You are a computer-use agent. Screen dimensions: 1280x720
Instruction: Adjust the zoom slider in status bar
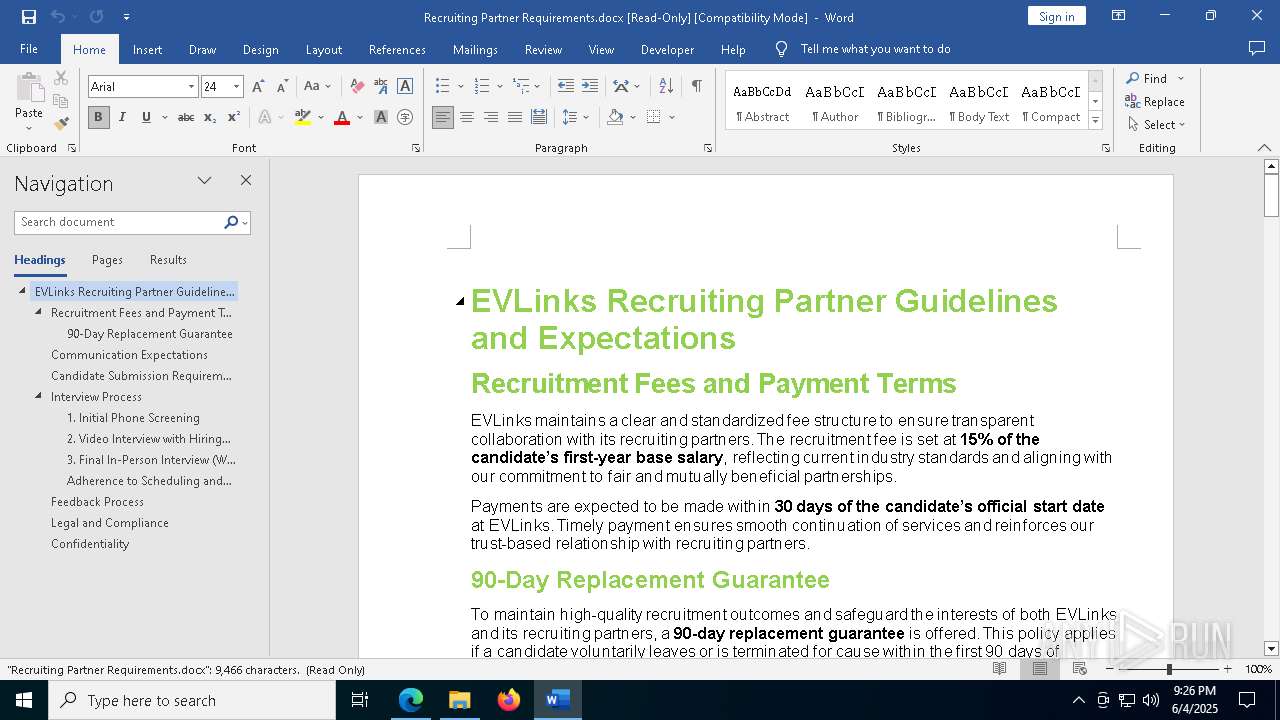click(1169, 669)
